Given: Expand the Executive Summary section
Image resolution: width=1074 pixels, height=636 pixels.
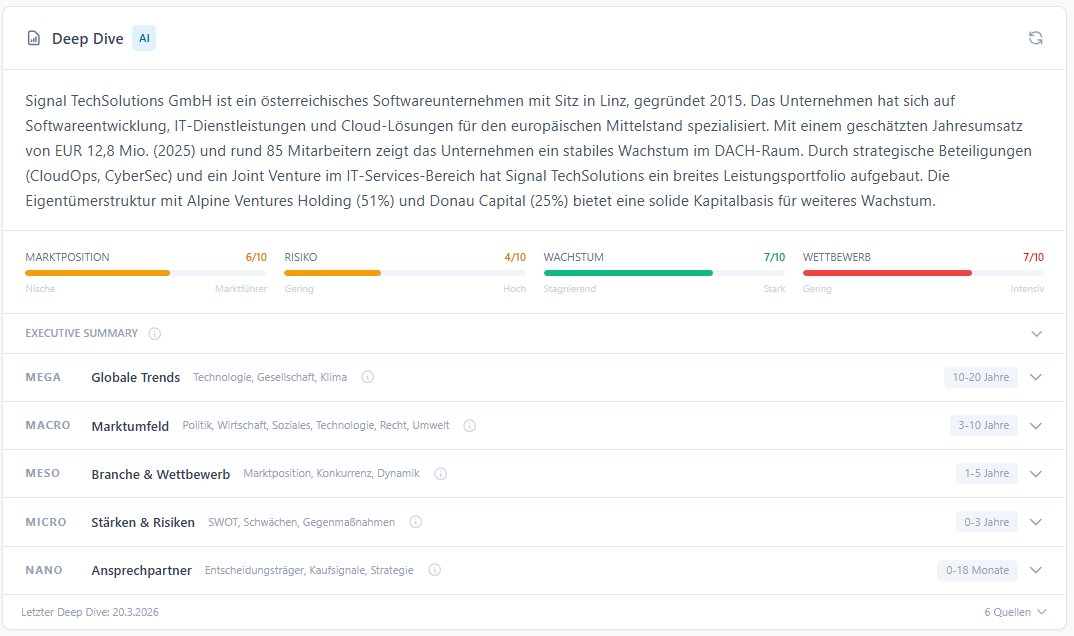Looking at the screenshot, I should (x=1037, y=333).
